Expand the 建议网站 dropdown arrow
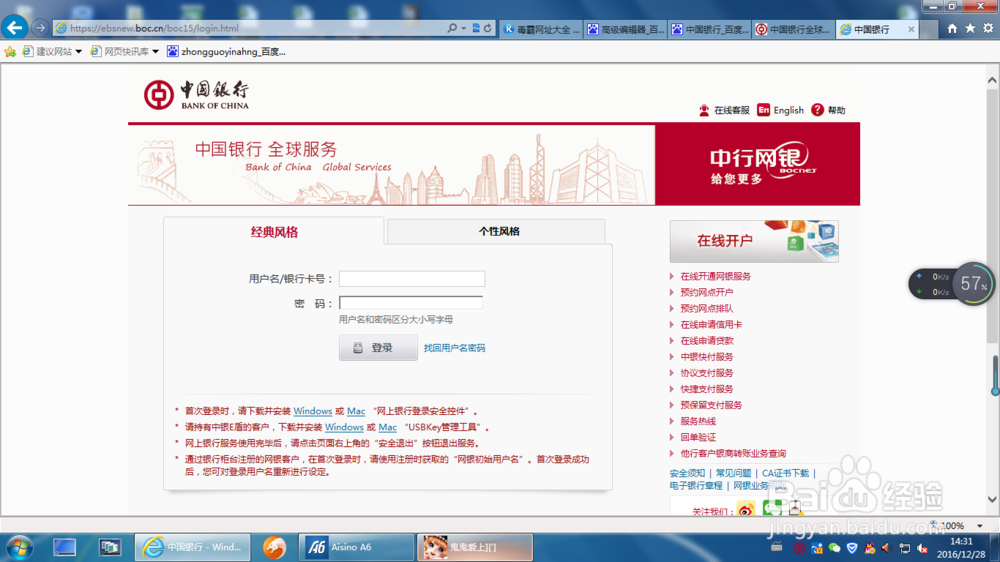The width and height of the screenshot is (1000, 562). pos(78,52)
